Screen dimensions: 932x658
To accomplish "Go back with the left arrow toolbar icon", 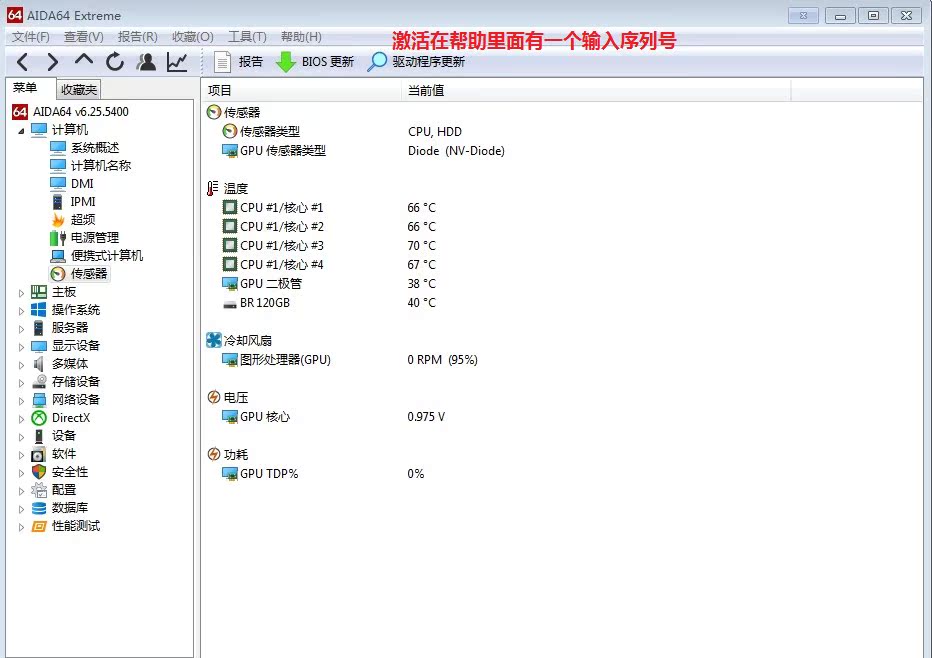I will pyautogui.click(x=23, y=62).
